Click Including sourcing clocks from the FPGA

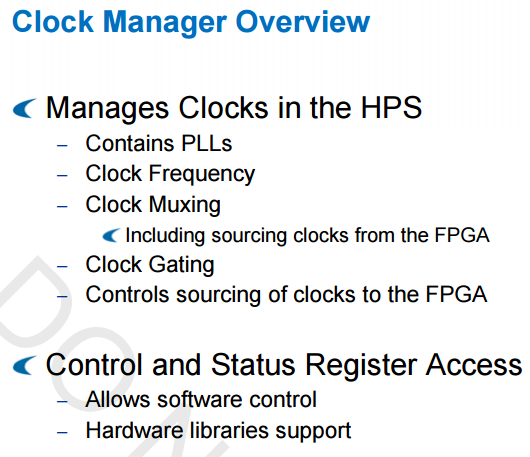coord(307,236)
